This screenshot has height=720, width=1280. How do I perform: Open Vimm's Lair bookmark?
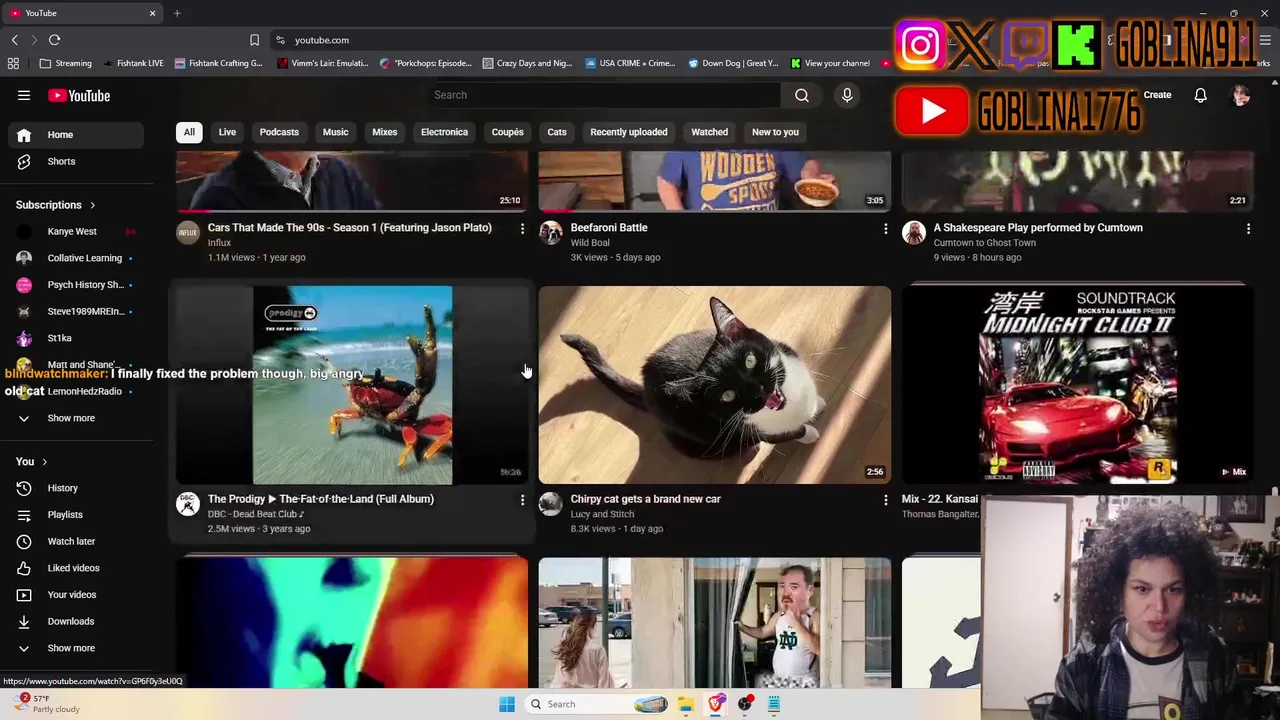325,63
